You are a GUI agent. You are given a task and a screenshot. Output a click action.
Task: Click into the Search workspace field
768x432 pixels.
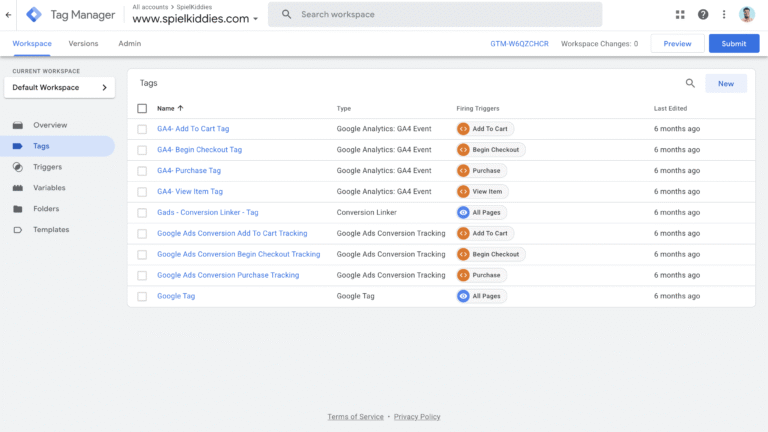coord(440,15)
